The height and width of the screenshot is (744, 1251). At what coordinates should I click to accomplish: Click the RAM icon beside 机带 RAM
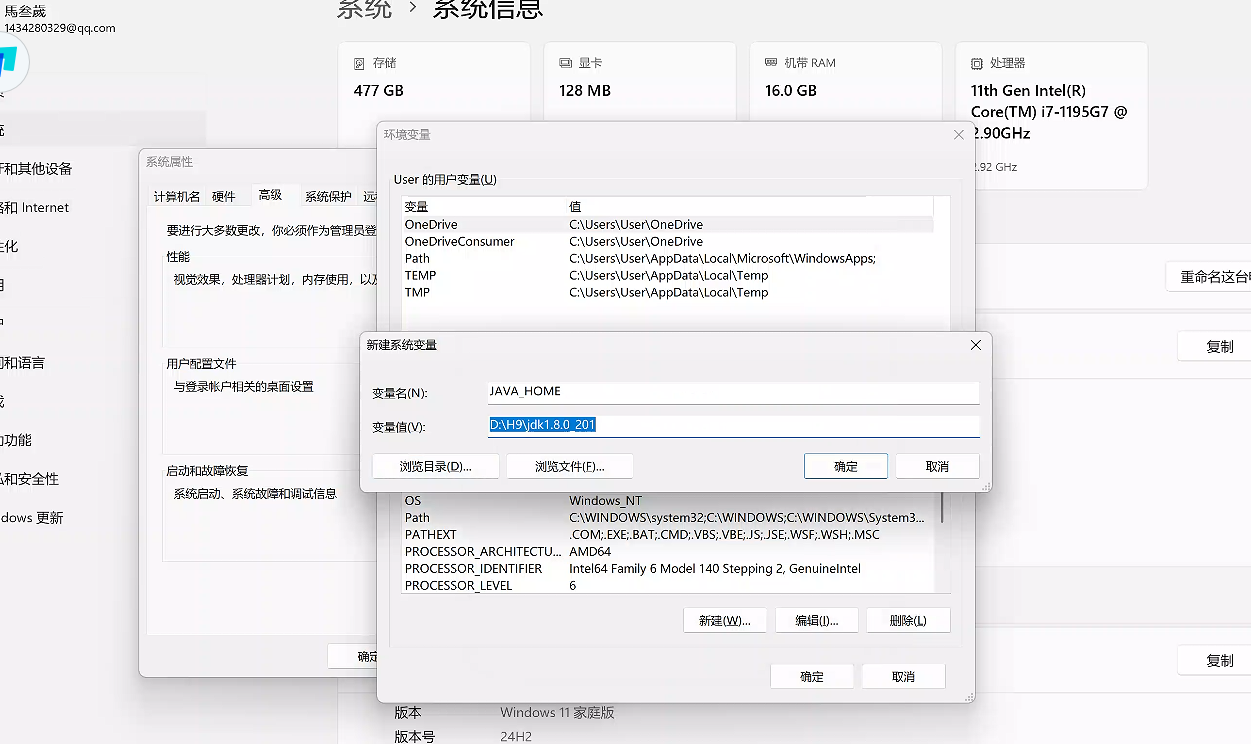(x=771, y=63)
